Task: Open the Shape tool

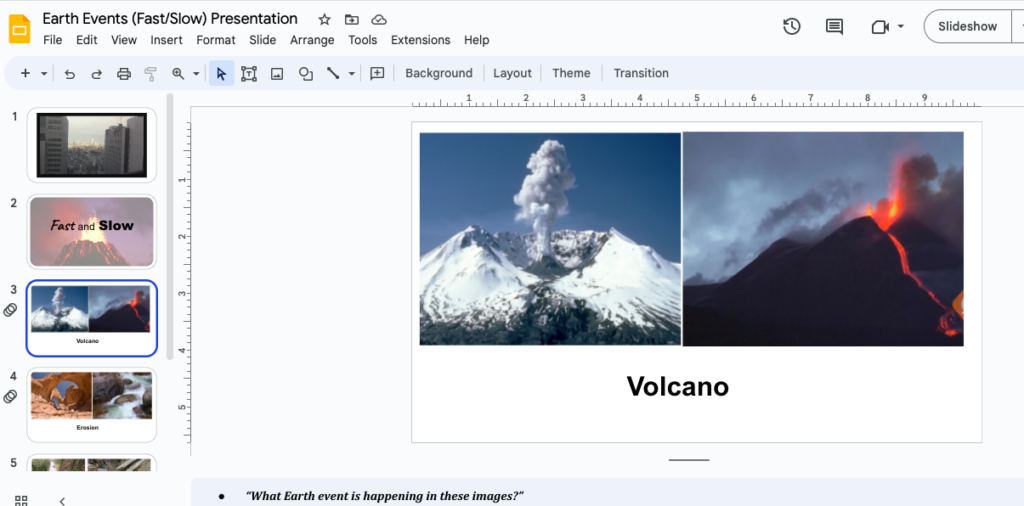Action: 306,74
